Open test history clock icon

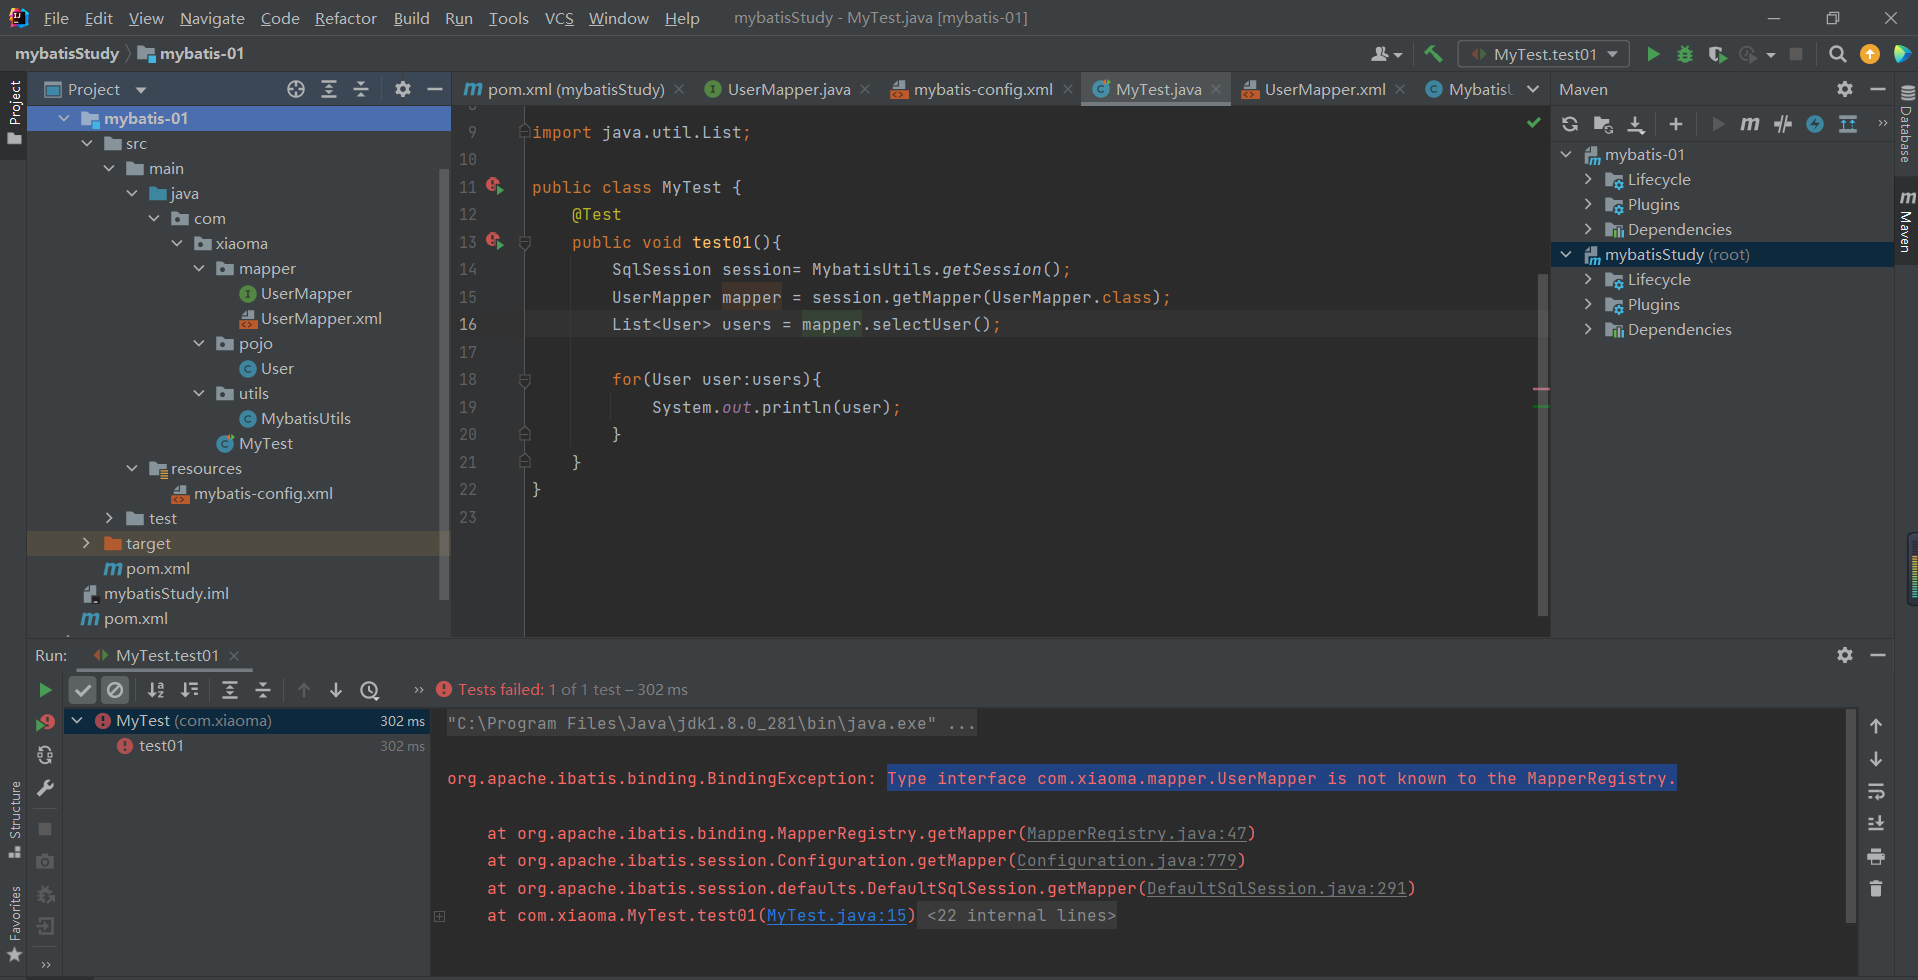(370, 690)
